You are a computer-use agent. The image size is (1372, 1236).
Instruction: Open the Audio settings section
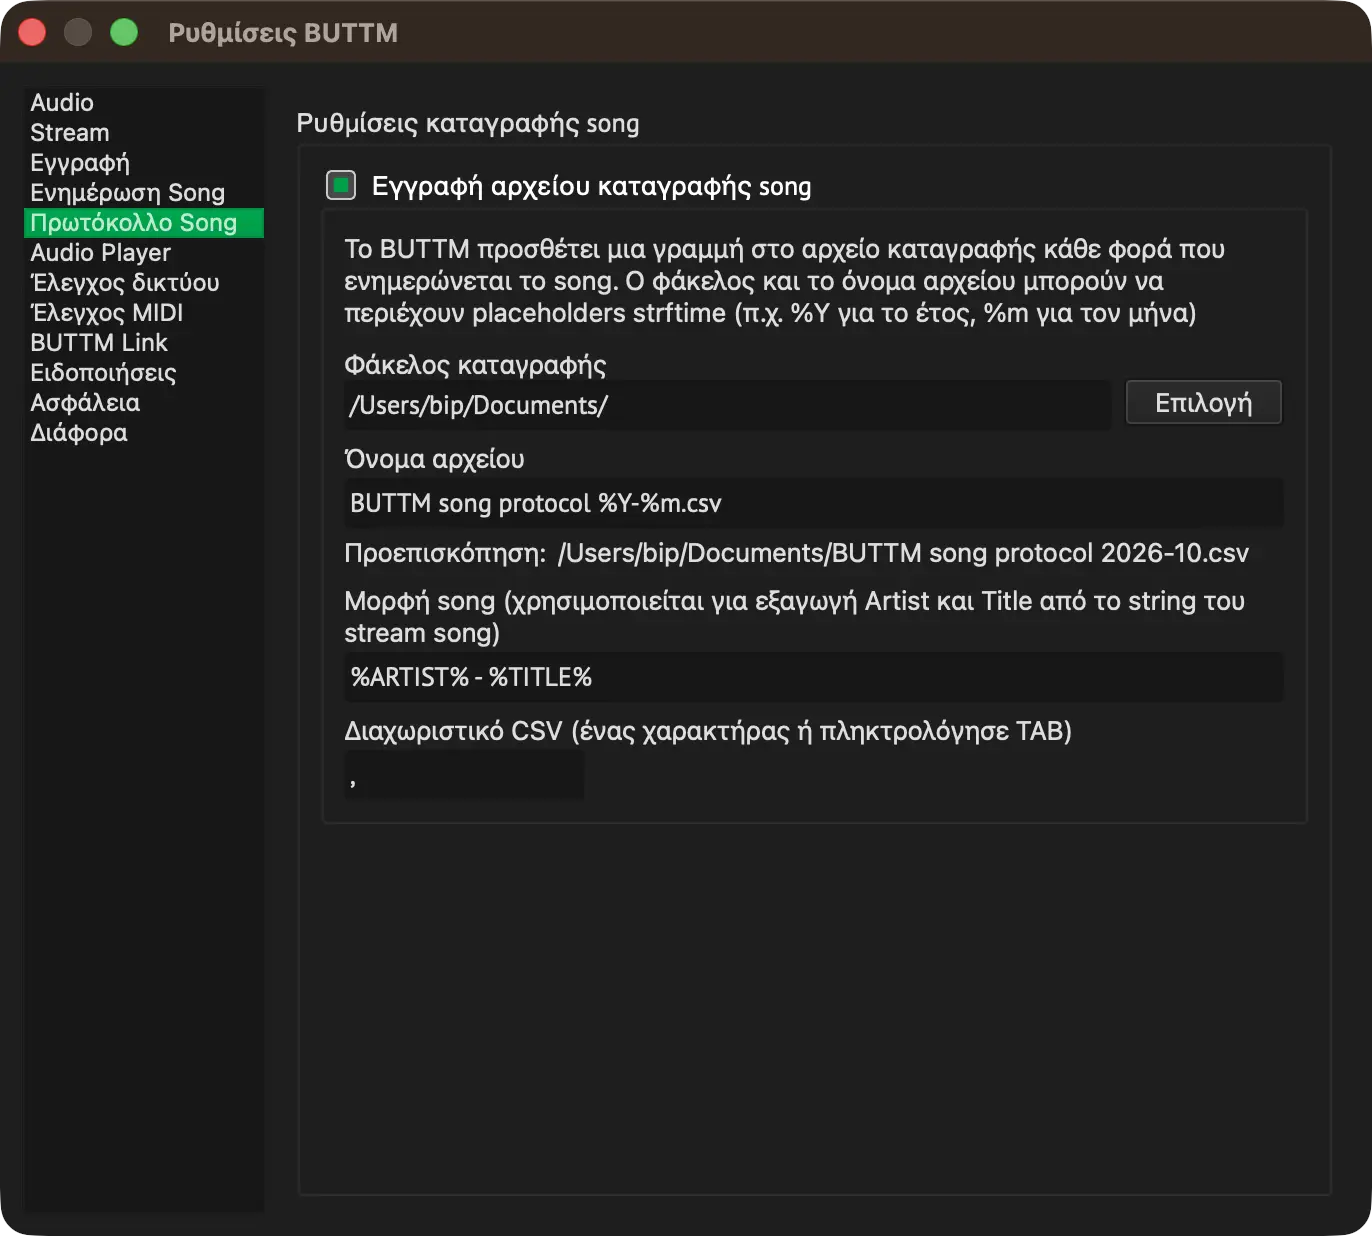144,103
